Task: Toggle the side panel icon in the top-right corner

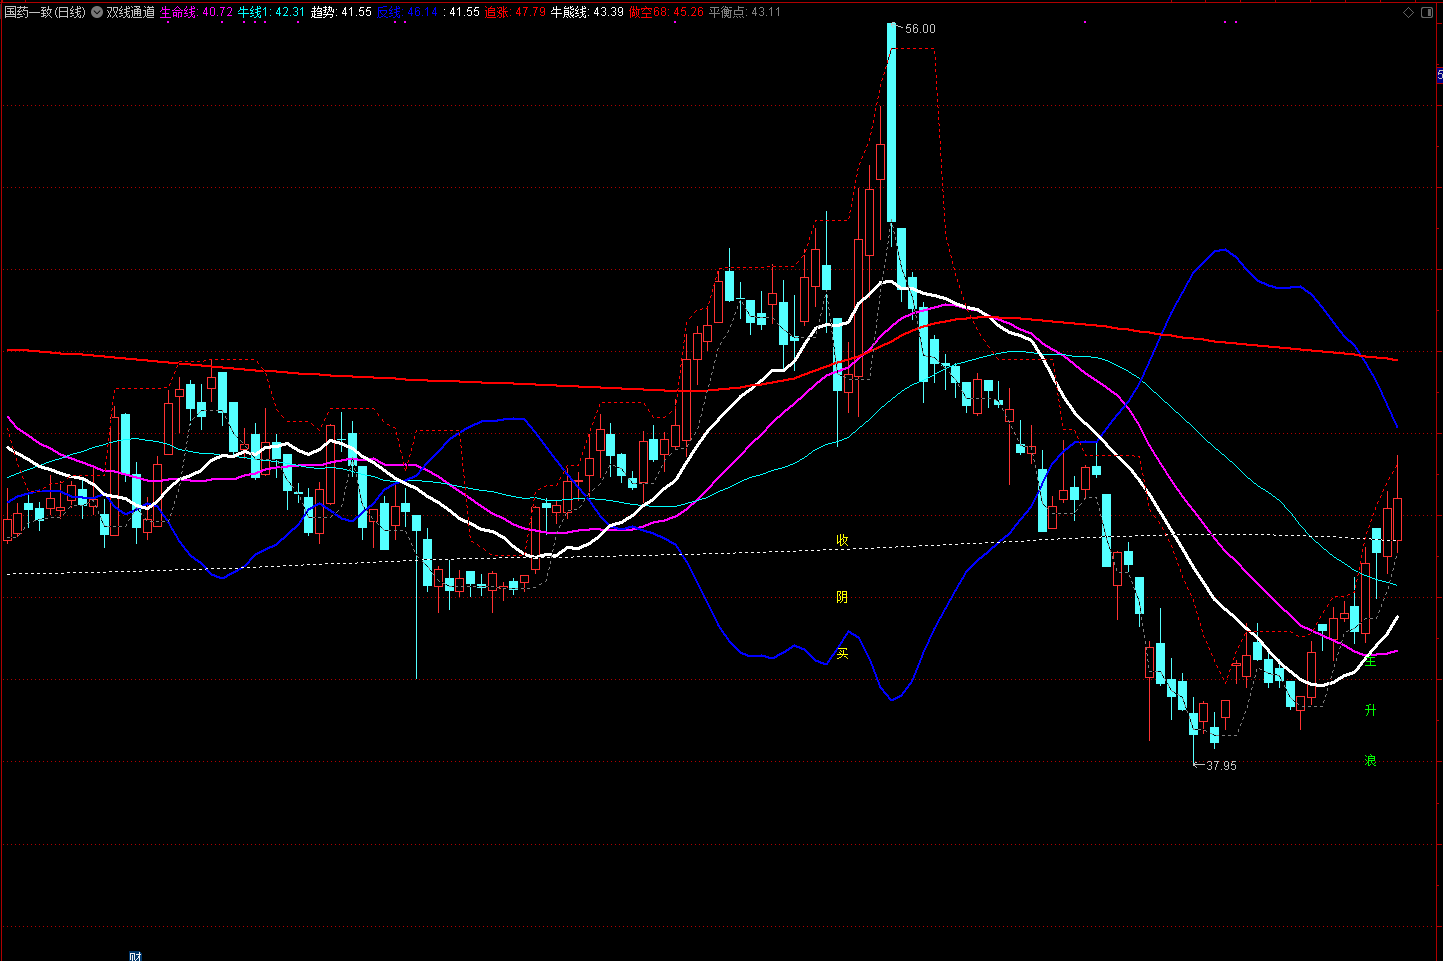Action: pyautogui.click(x=1427, y=12)
